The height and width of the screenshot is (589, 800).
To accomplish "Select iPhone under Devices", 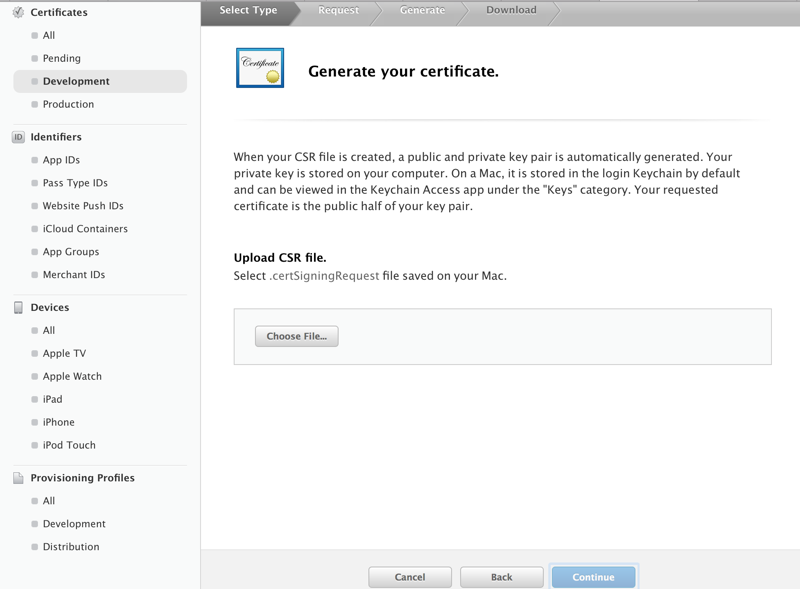I will pyautogui.click(x=58, y=422).
